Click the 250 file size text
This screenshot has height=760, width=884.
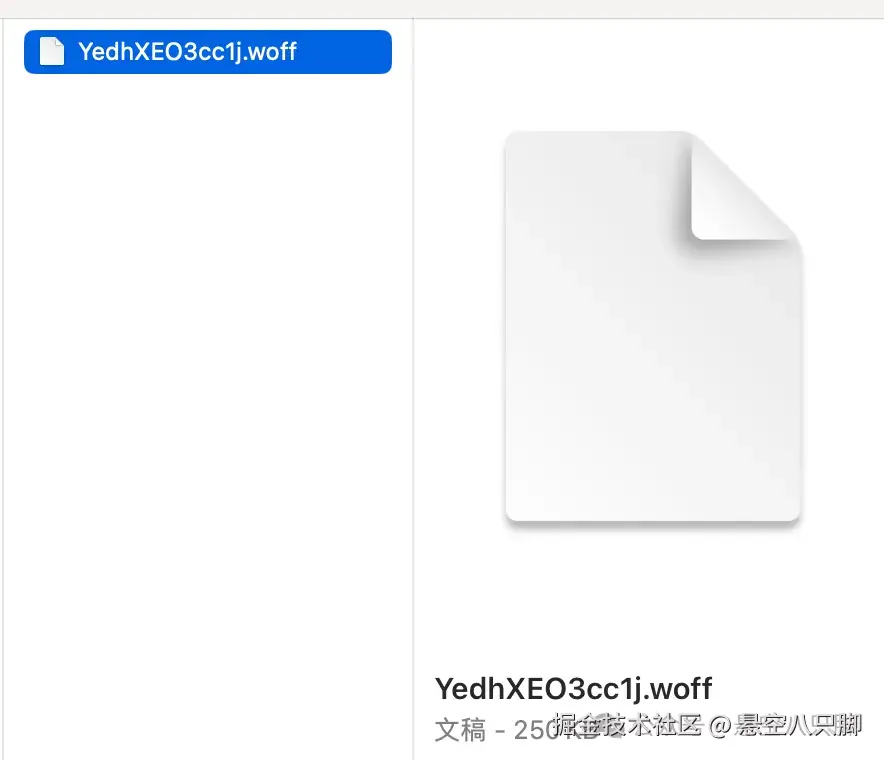tap(533, 730)
